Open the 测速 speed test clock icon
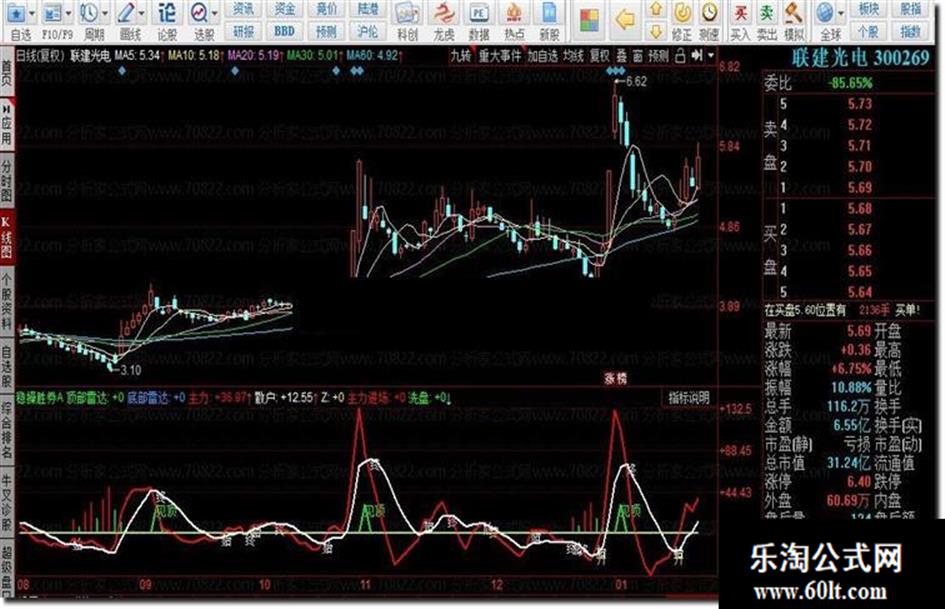 (709, 14)
